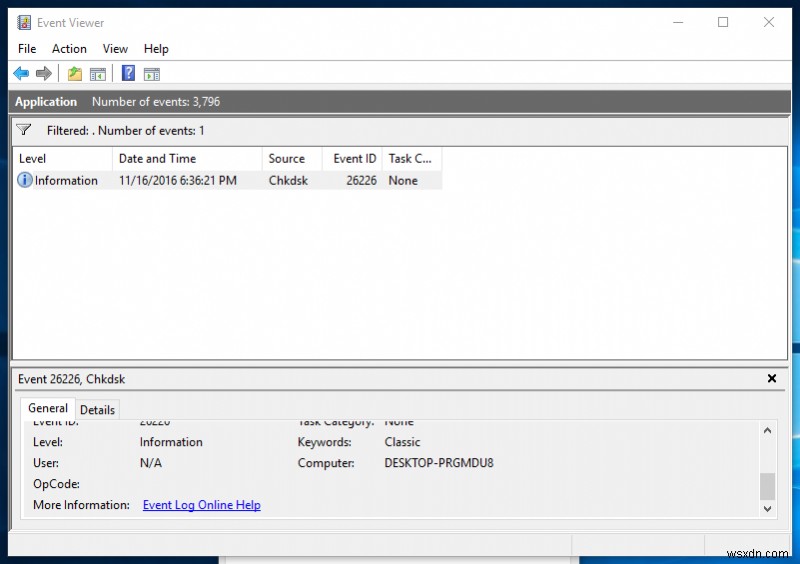
Task: Click the None task category cell
Action: pos(403,181)
